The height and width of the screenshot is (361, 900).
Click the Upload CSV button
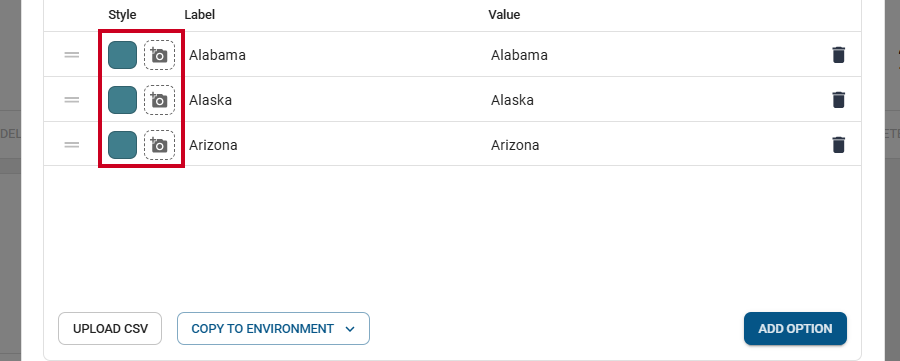110,329
